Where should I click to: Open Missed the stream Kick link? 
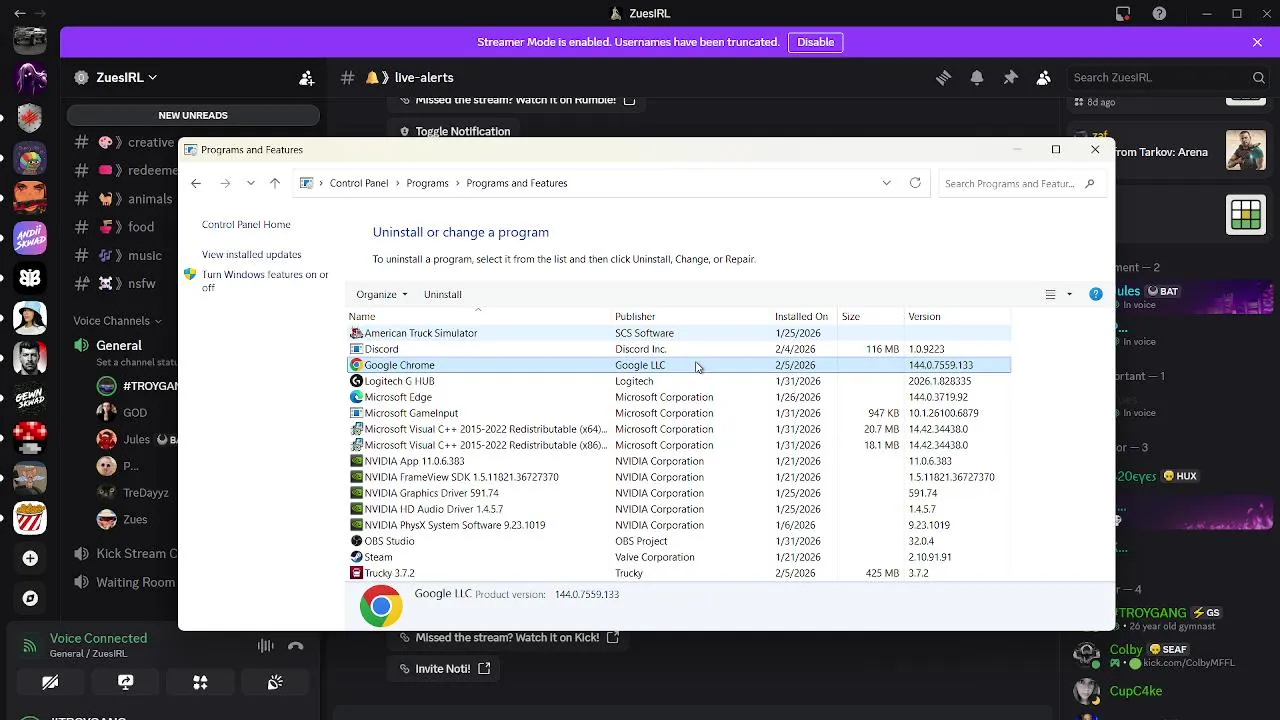tap(508, 637)
